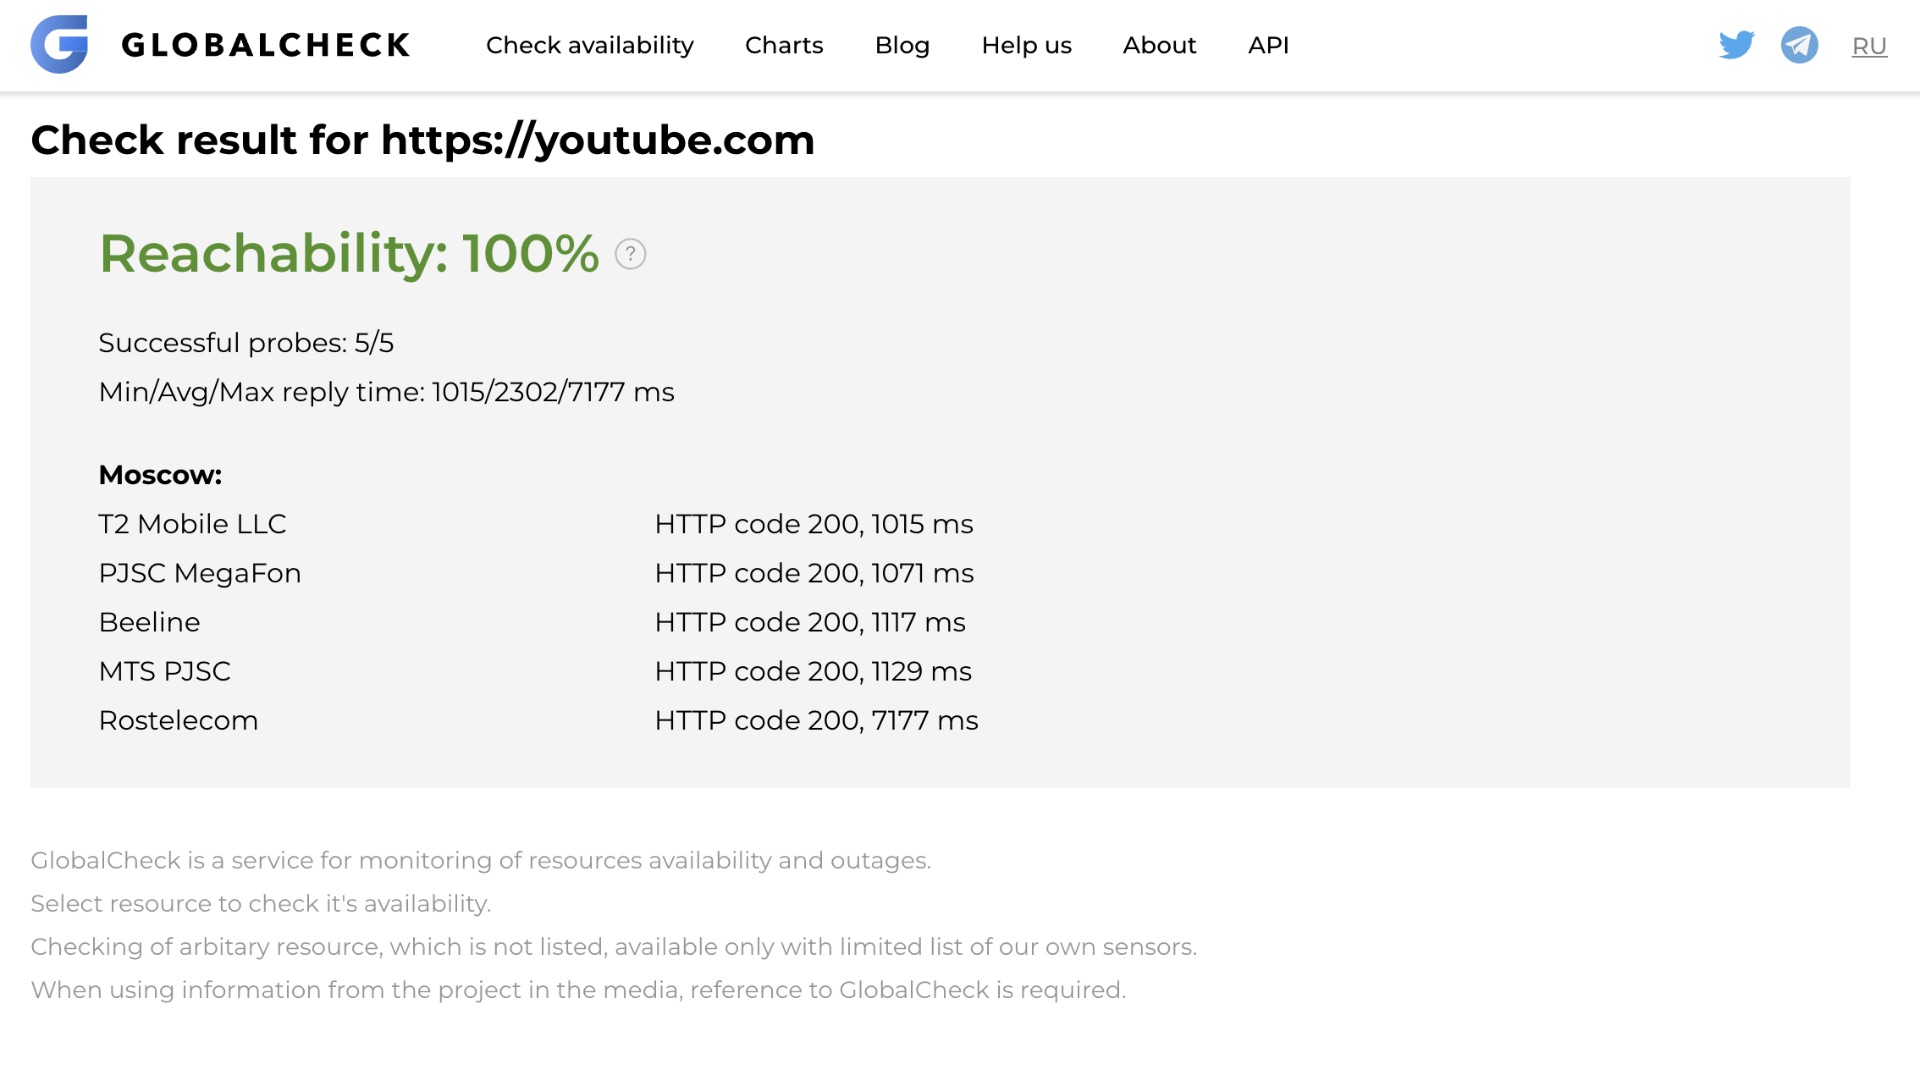Click 'HTTP code 200, 1015 ms' result
This screenshot has width=1920, height=1080.
814,524
